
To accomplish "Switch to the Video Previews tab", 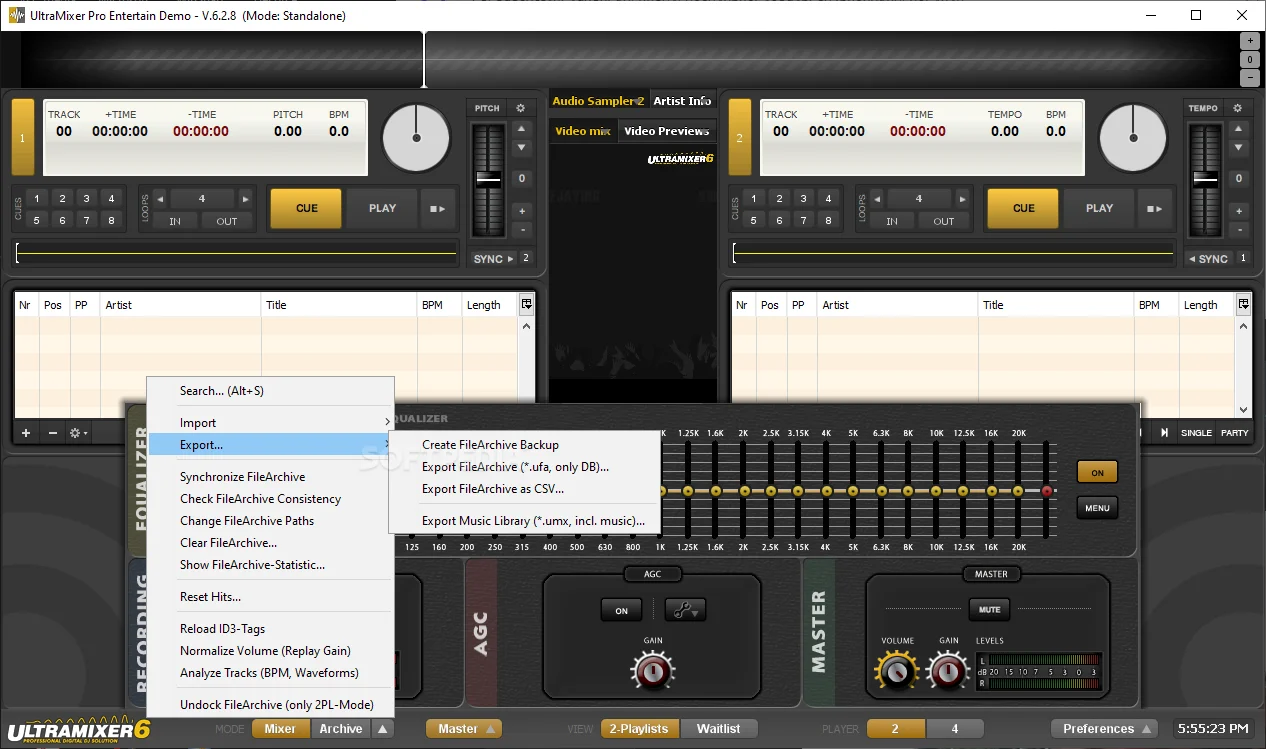I will tap(666, 131).
